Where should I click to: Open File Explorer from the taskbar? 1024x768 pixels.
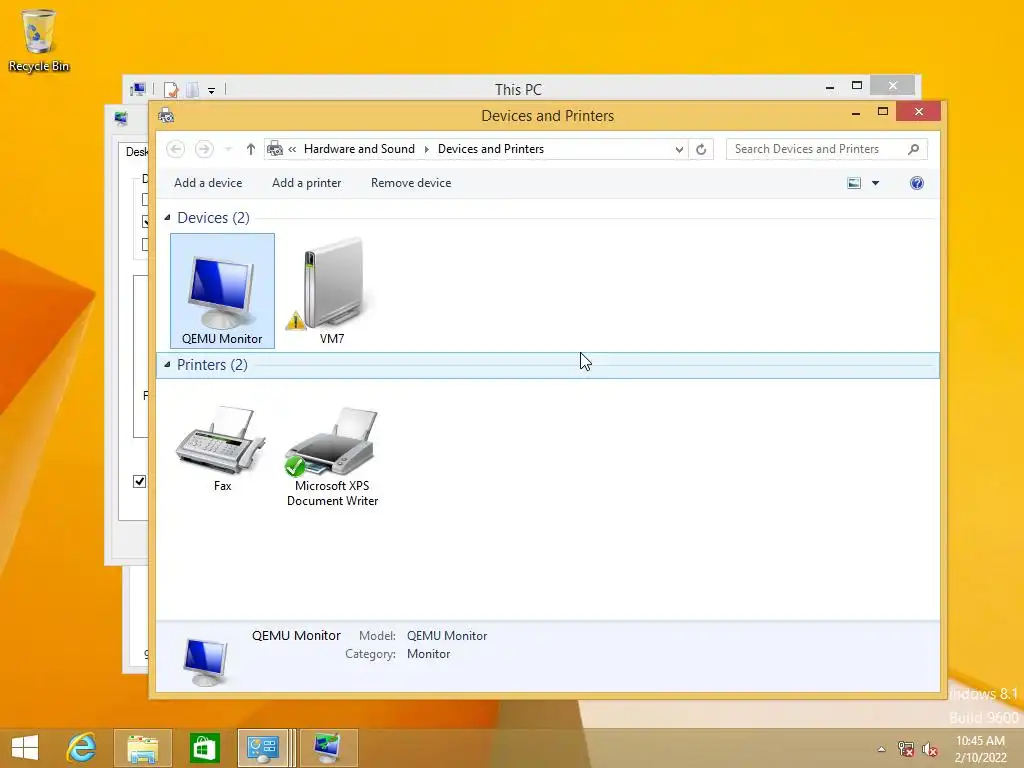[x=143, y=748]
